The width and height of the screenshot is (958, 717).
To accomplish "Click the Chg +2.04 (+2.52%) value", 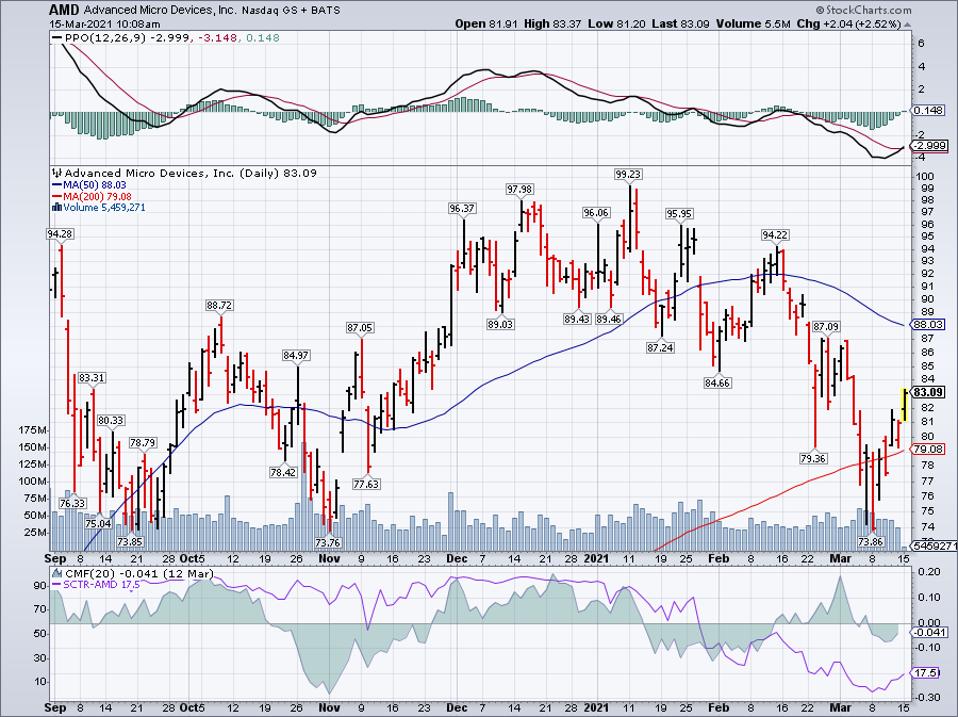I will [x=849, y=24].
